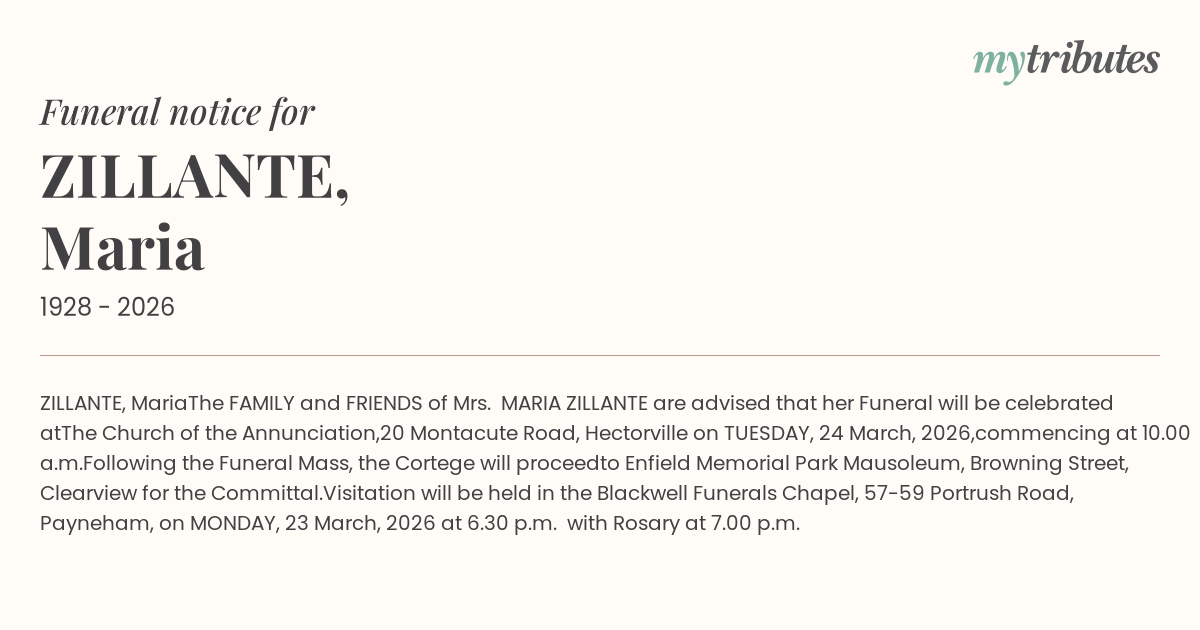Click the large ZILLANTE surname title

195,177
